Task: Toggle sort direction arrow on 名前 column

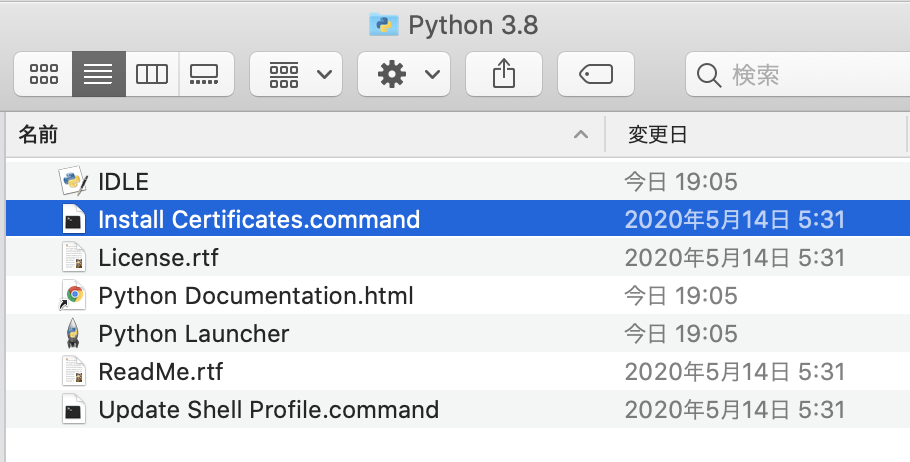Action: click(x=580, y=135)
